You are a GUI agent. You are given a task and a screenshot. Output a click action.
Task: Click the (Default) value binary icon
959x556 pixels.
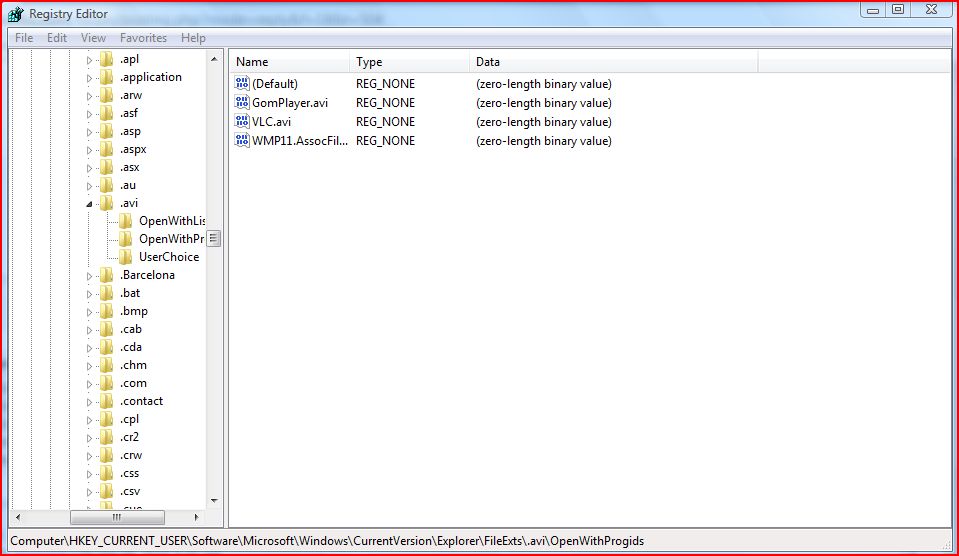(x=242, y=83)
